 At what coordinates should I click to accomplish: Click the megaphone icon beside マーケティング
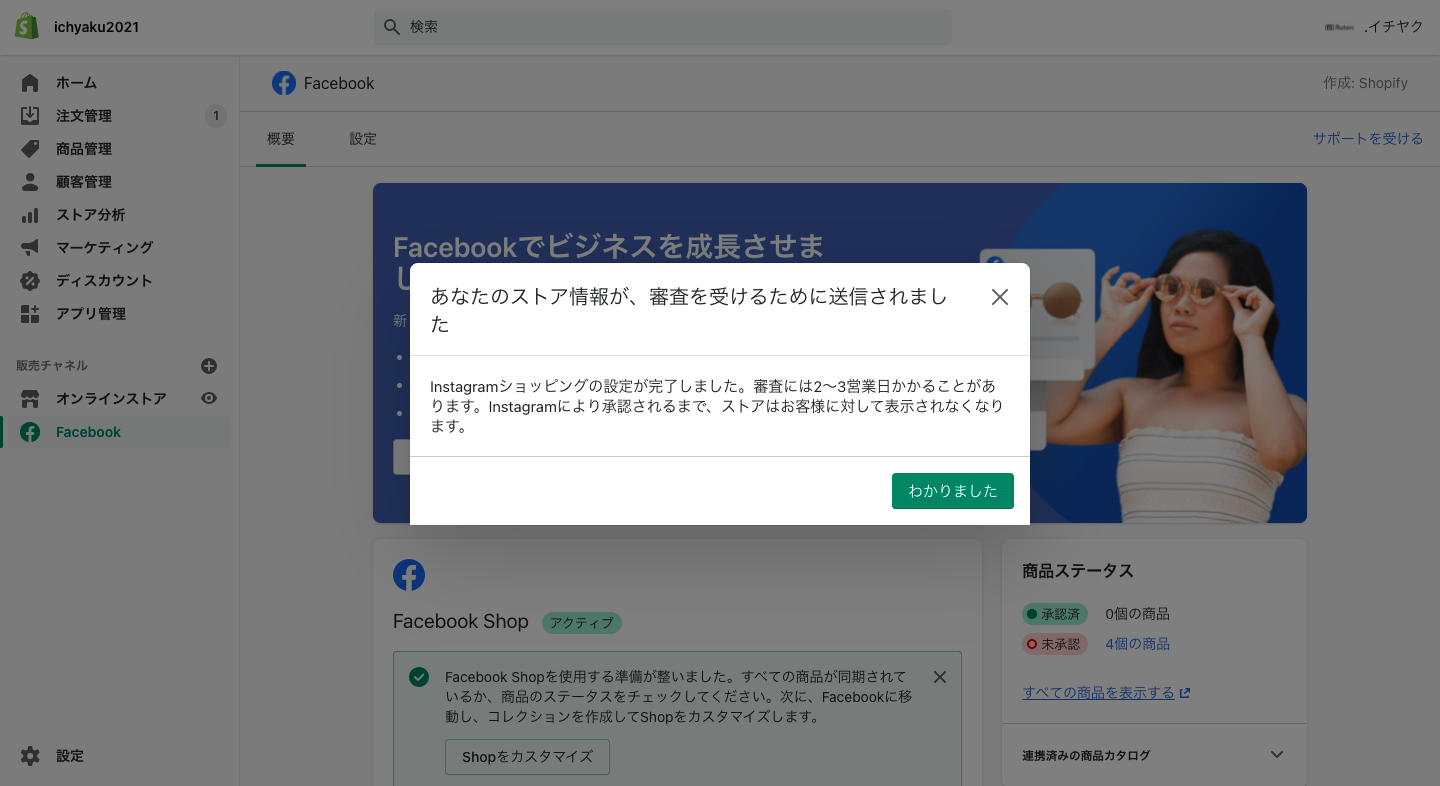[x=30, y=247]
